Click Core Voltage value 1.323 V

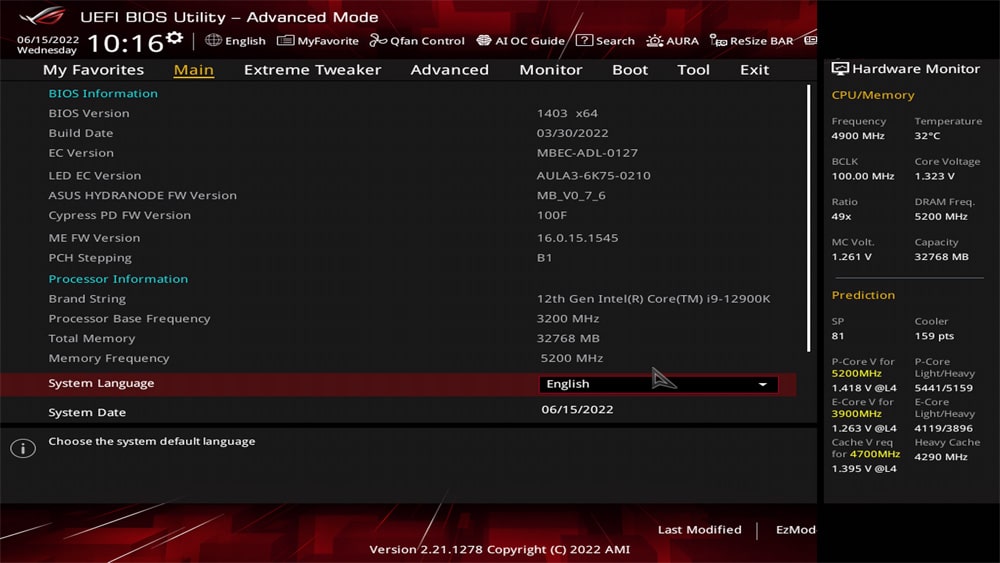click(x=934, y=176)
